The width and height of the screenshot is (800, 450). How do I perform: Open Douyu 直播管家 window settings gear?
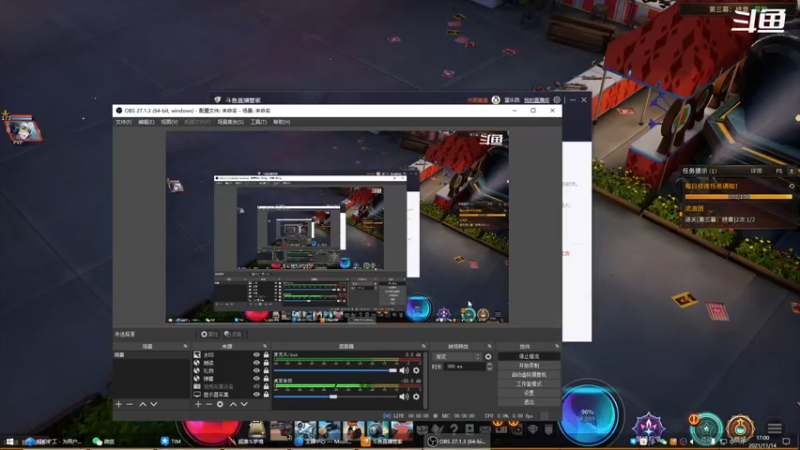tap(557, 100)
